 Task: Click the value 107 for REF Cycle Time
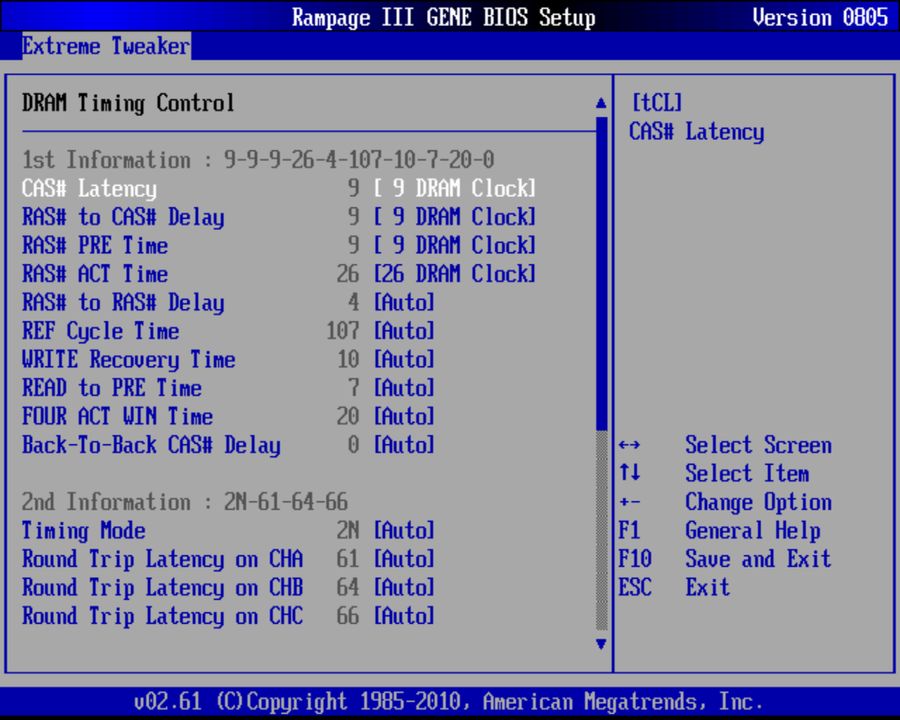343,331
